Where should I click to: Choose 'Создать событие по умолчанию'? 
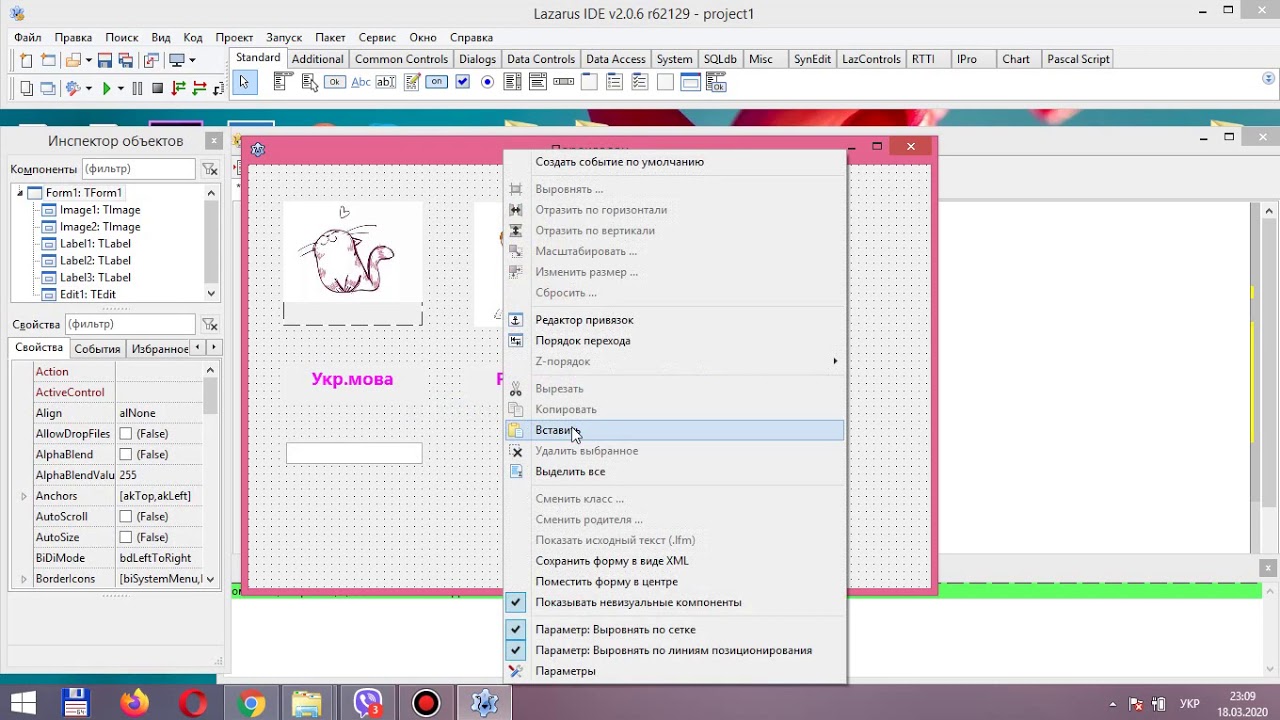click(x=675, y=162)
